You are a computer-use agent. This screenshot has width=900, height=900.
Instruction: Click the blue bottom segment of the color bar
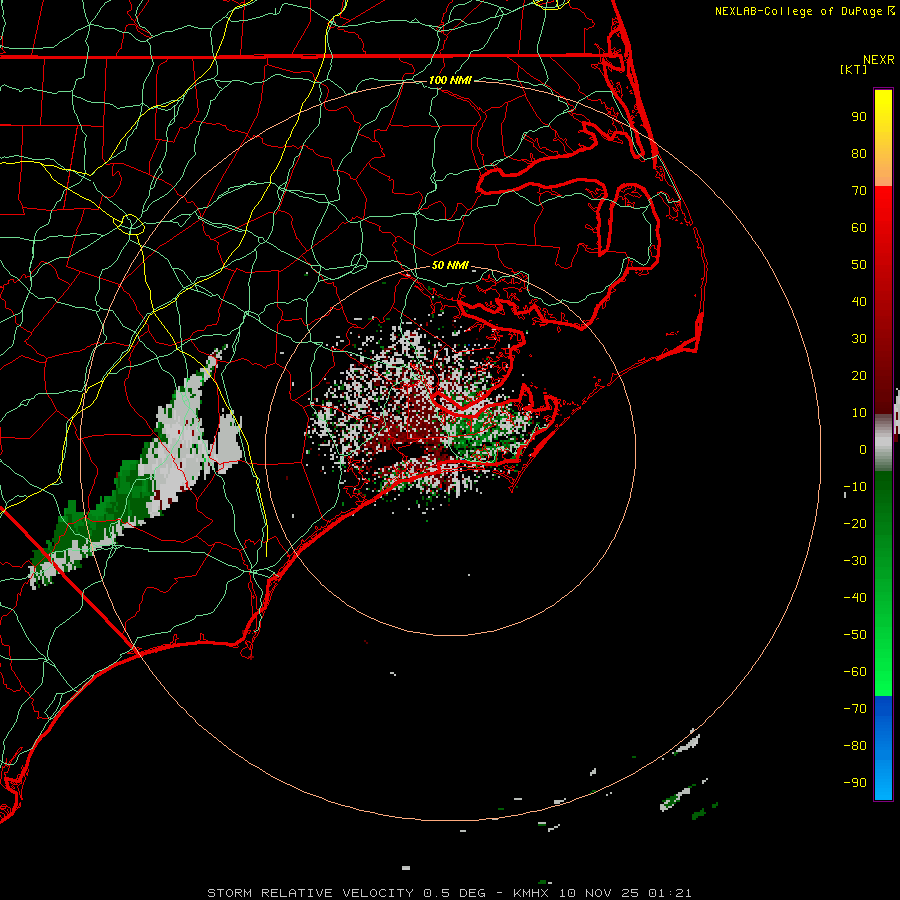[x=883, y=748]
